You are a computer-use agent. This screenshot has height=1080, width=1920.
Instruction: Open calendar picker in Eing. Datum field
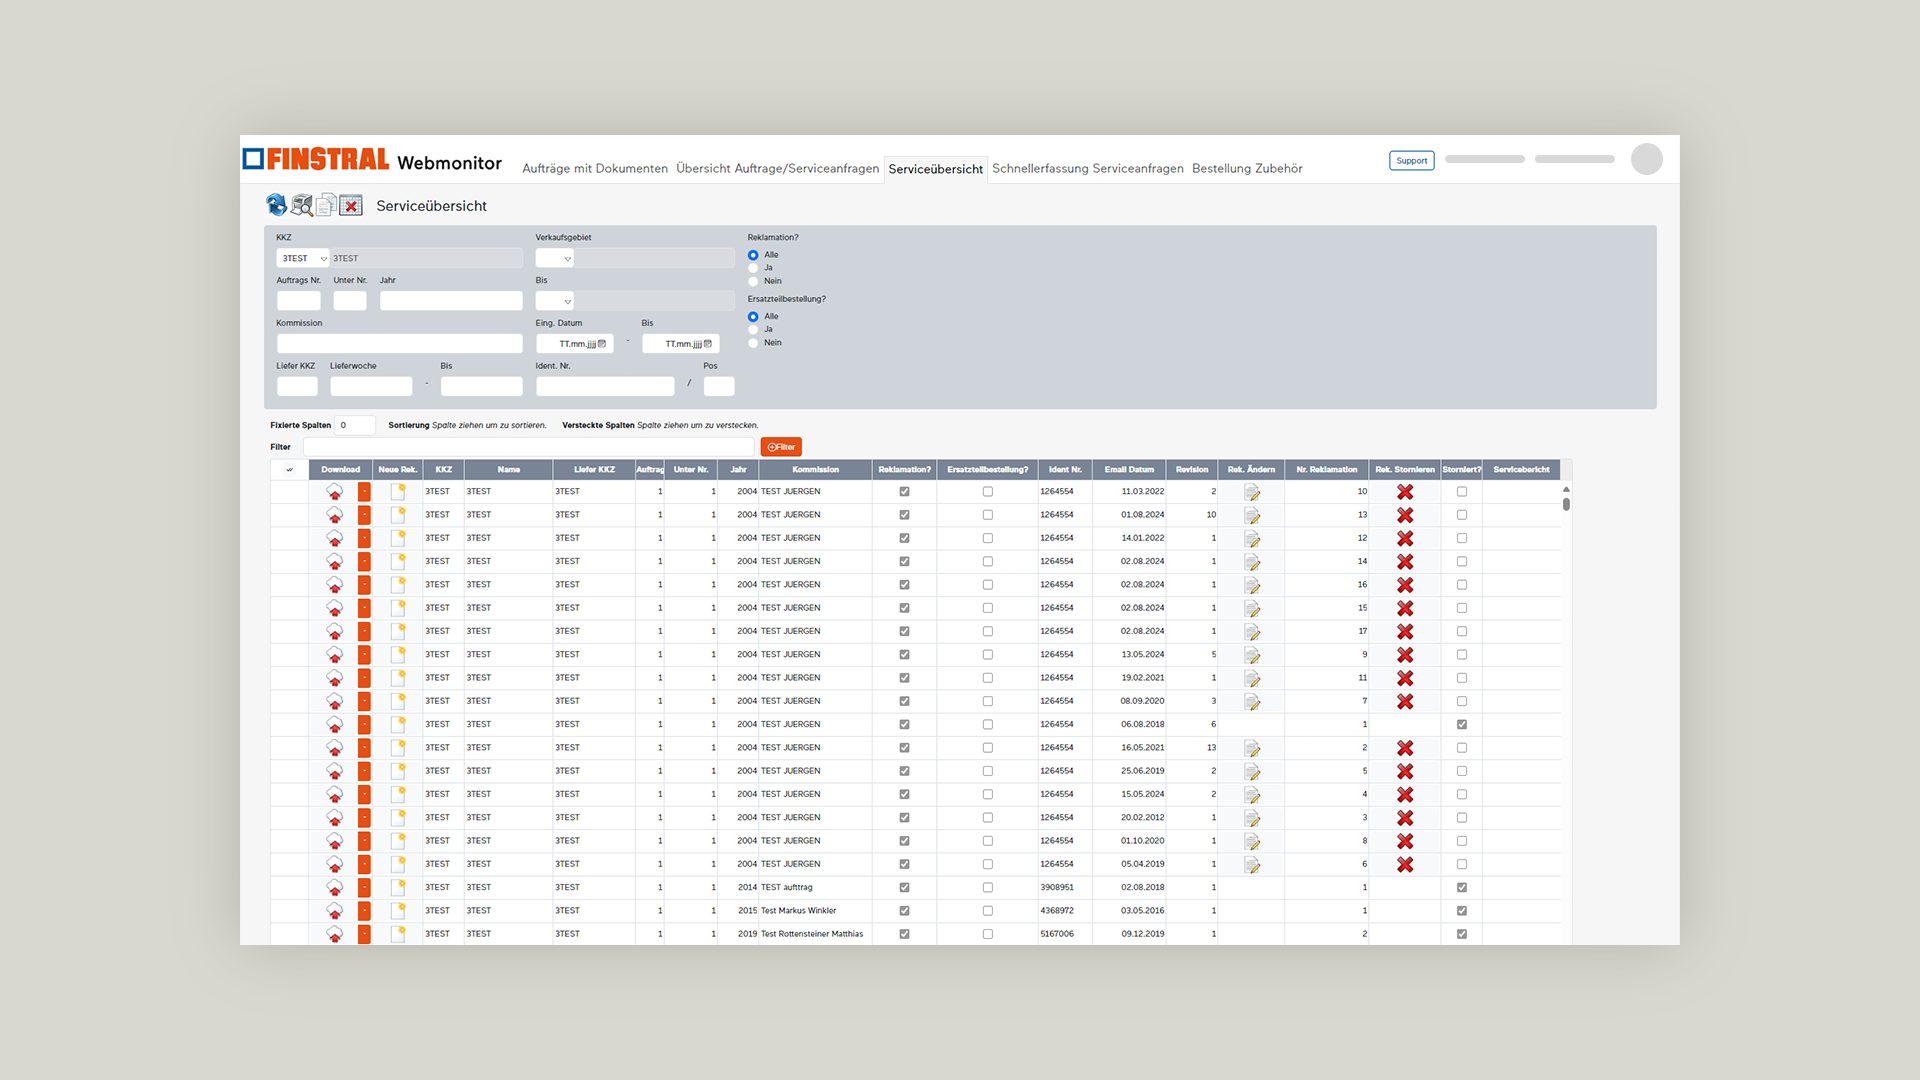pos(602,344)
